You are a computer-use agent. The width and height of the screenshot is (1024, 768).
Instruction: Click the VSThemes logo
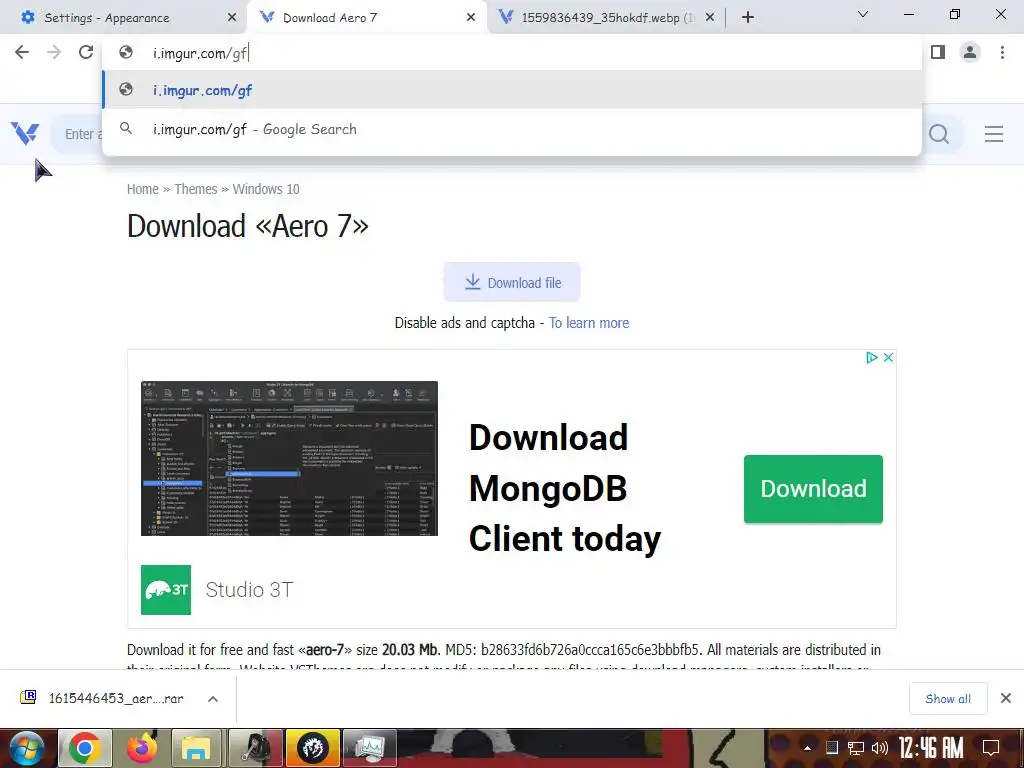[x=25, y=134]
